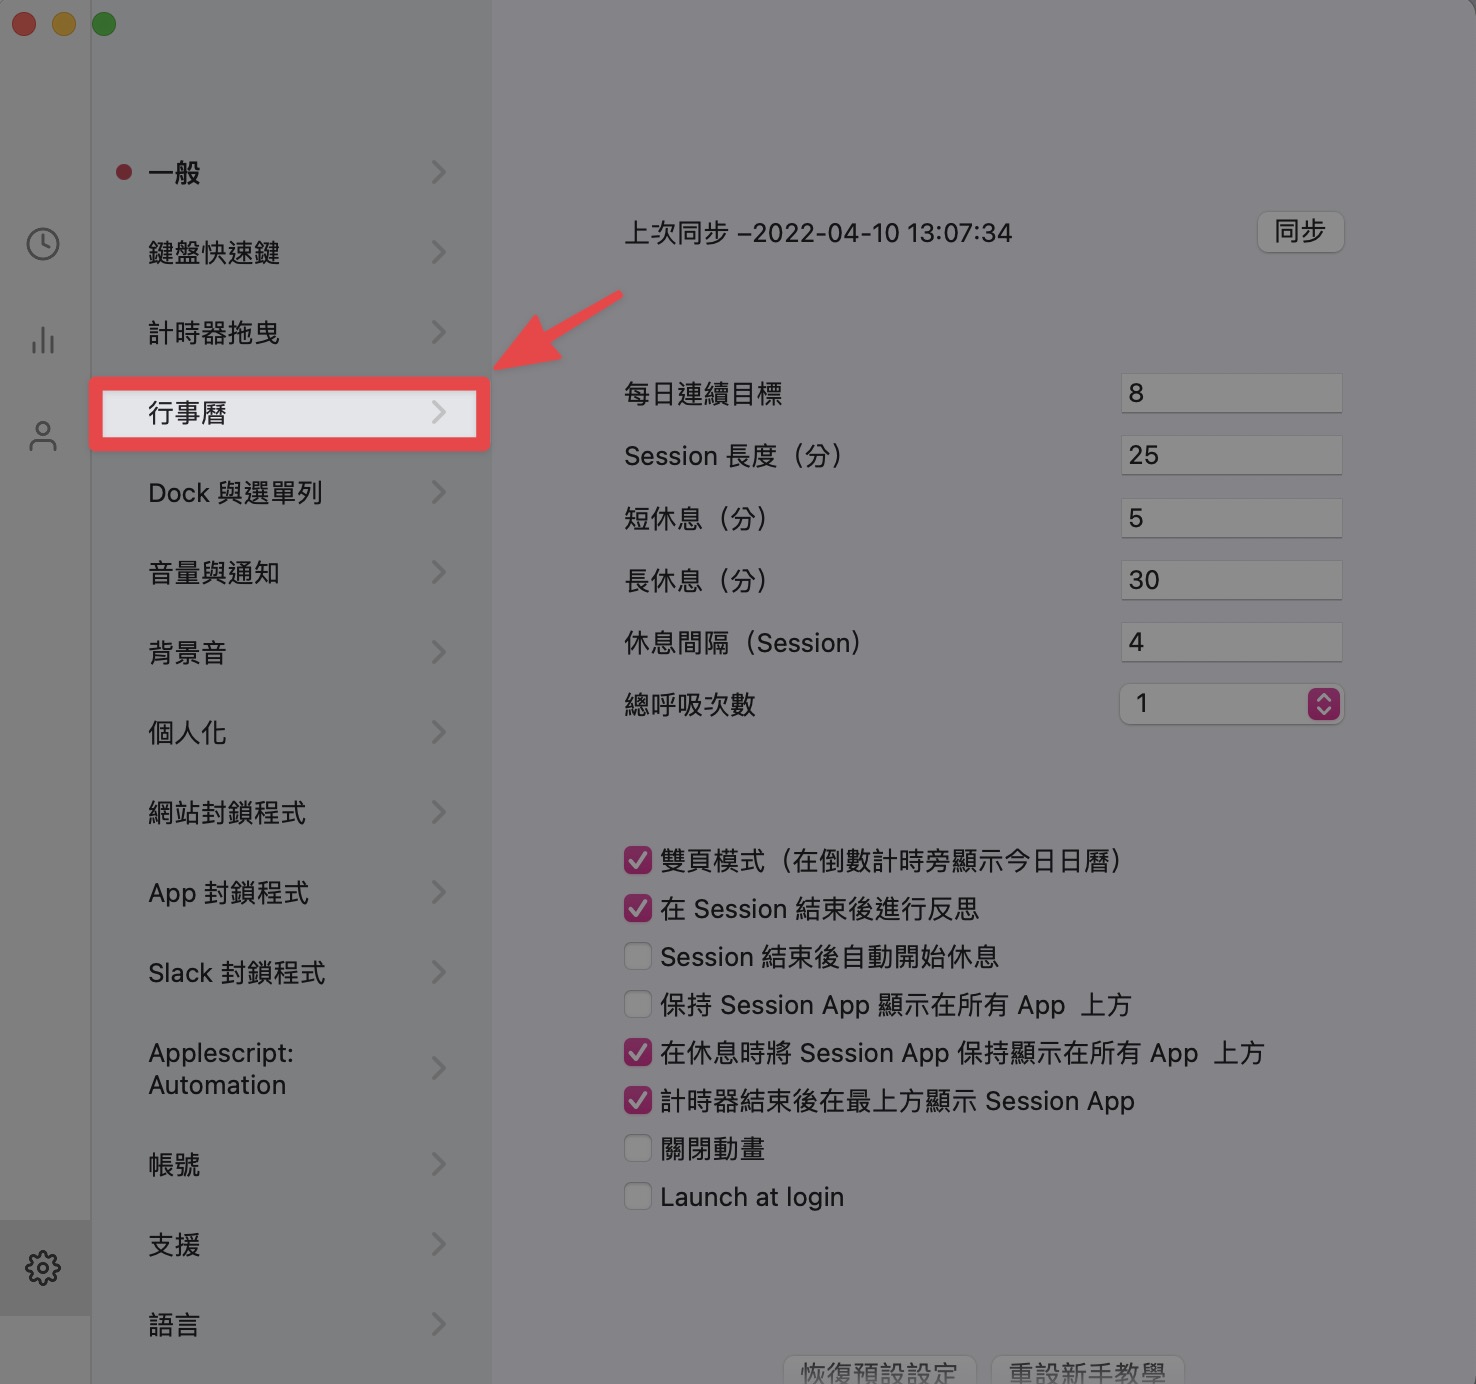Enable Launch at login checkbox
The width and height of the screenshot is (1476, 1384).
click(x=637, y=1196)
